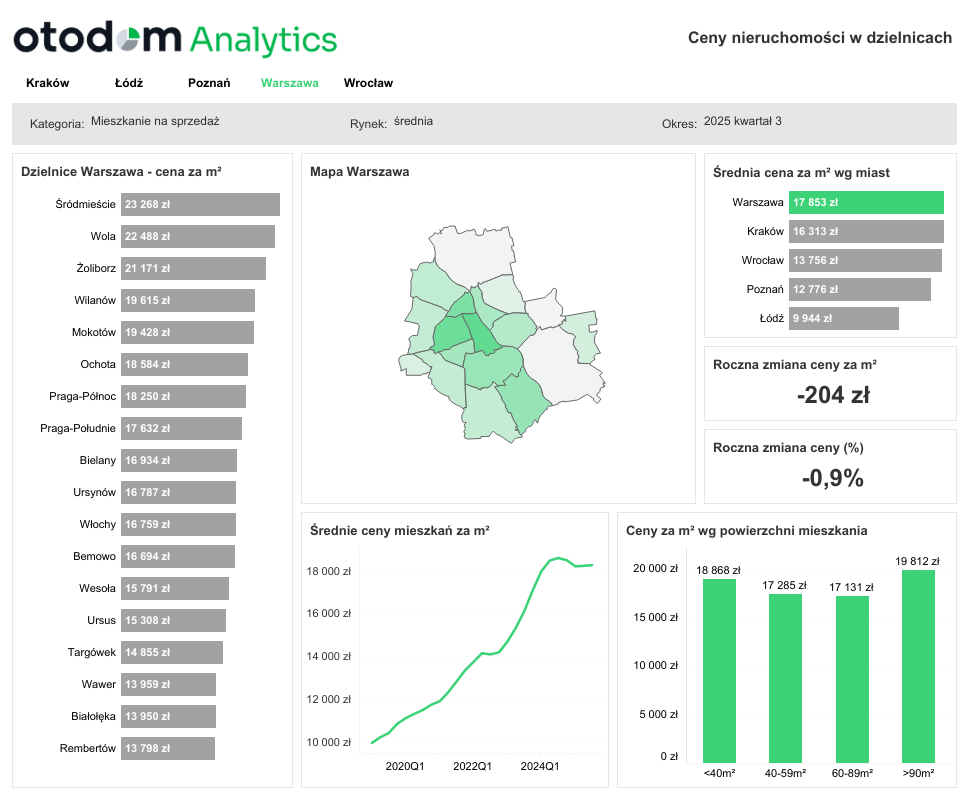Change the Okres filter 2025 kwartał 3
The width and height of the screenshot is (968, 799).
pyautogui.click(x=742, y=122)
